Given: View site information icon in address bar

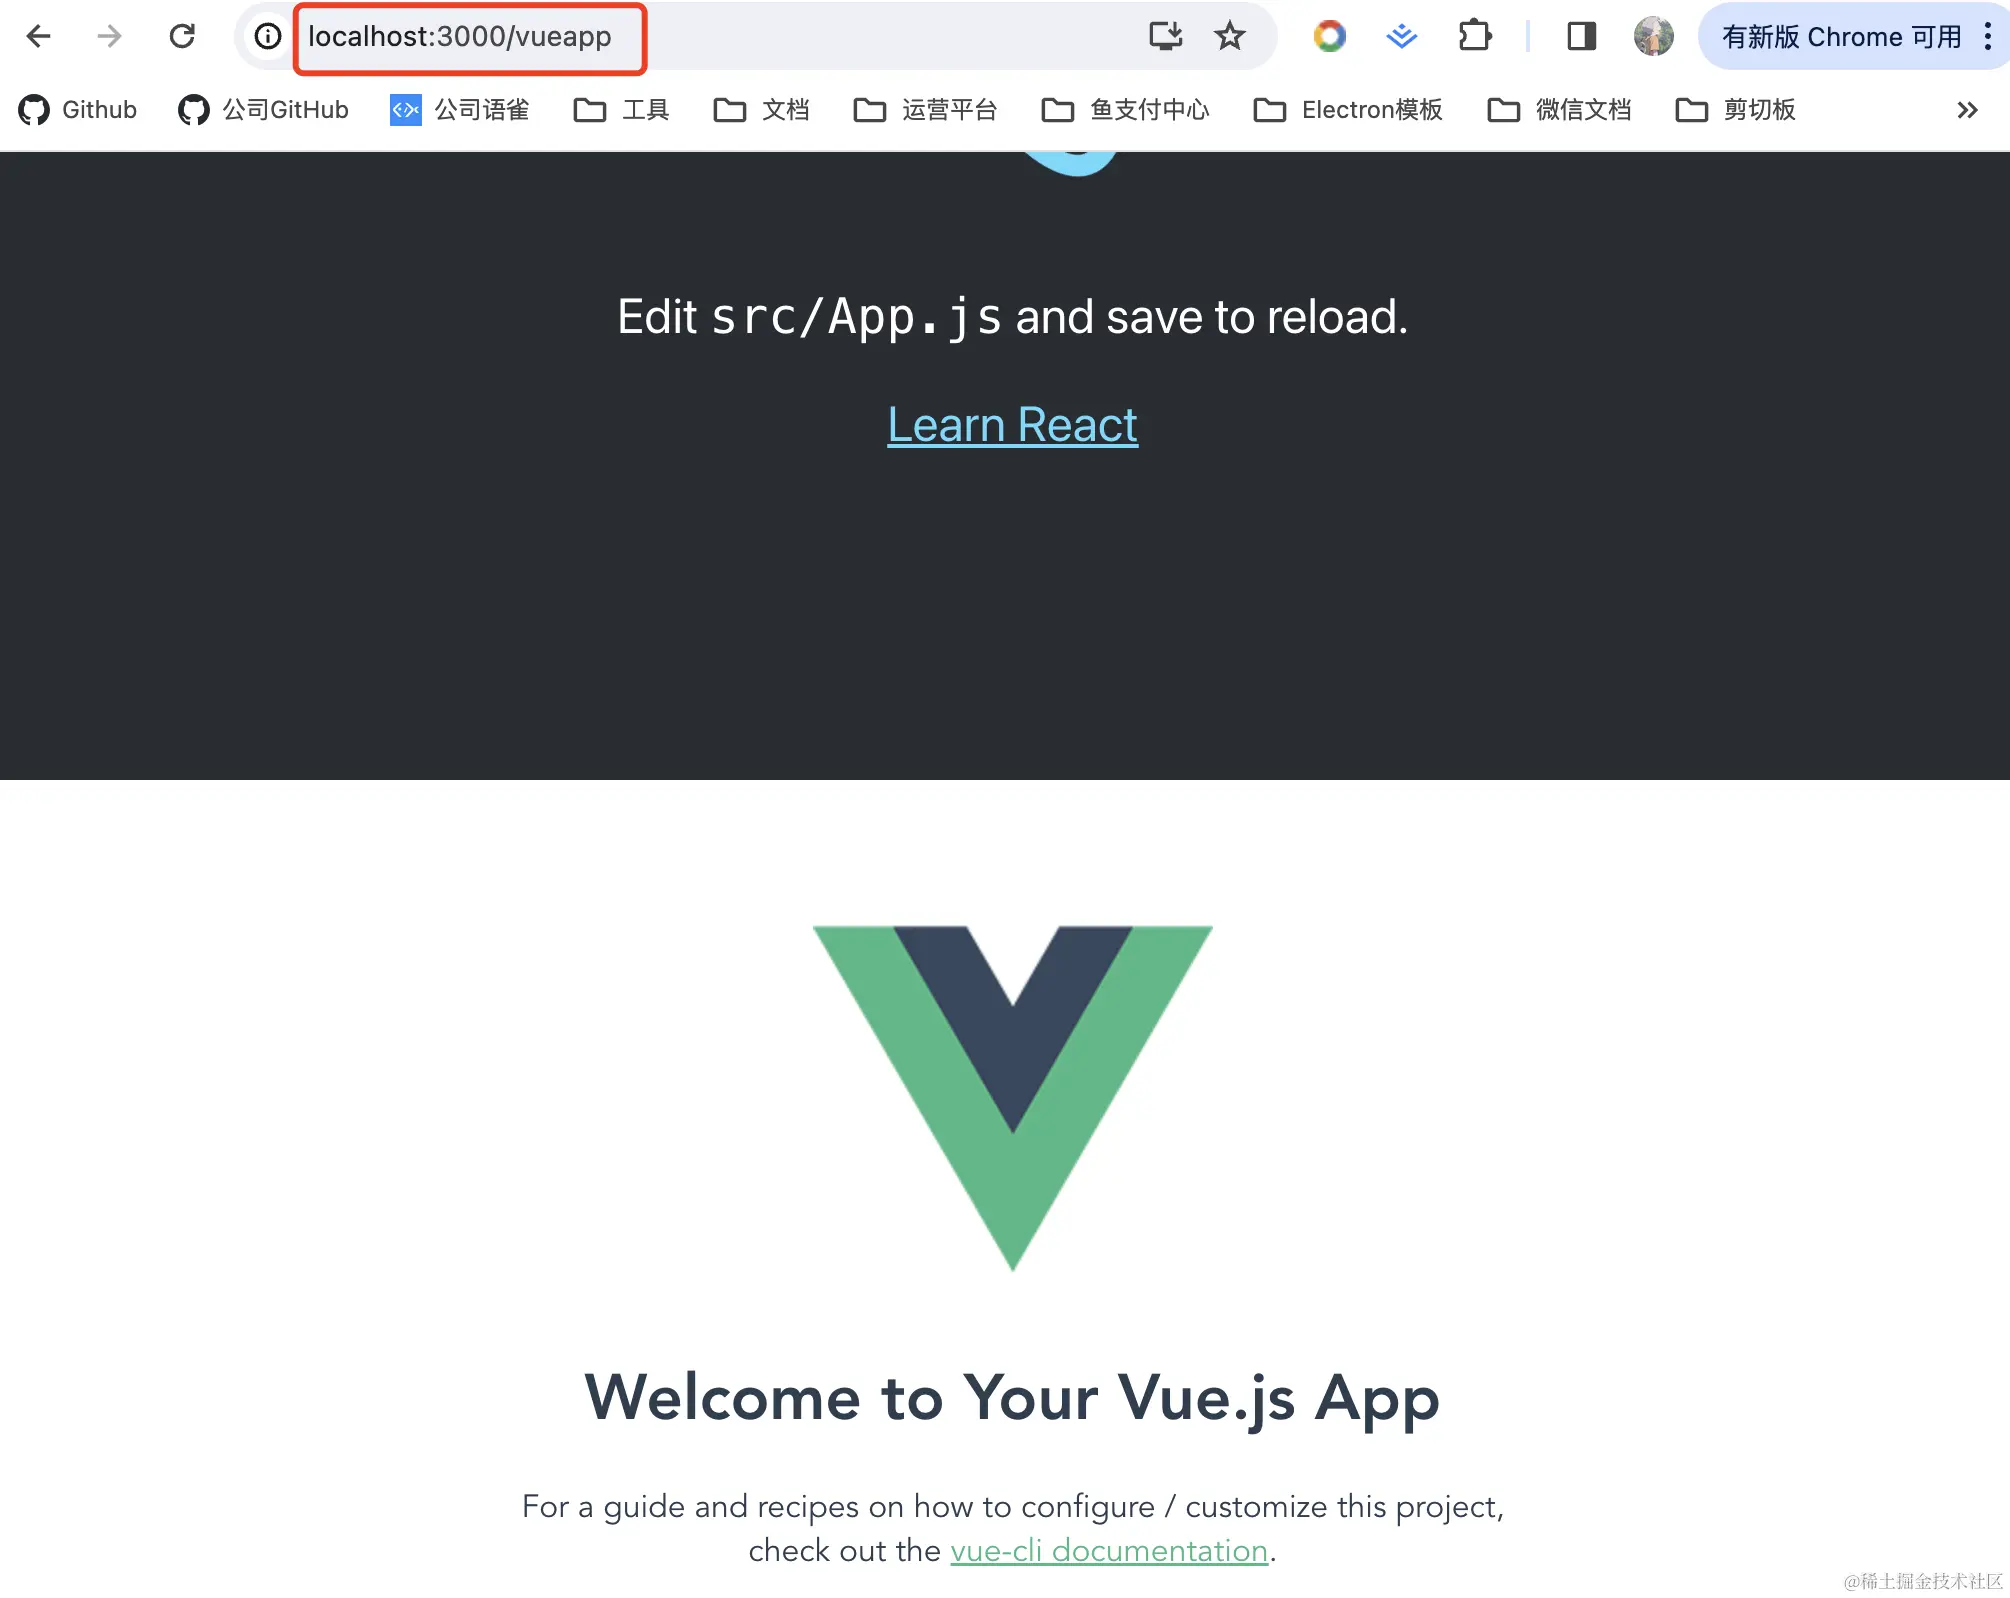Looking at the screenshot, I should point(268,37).
